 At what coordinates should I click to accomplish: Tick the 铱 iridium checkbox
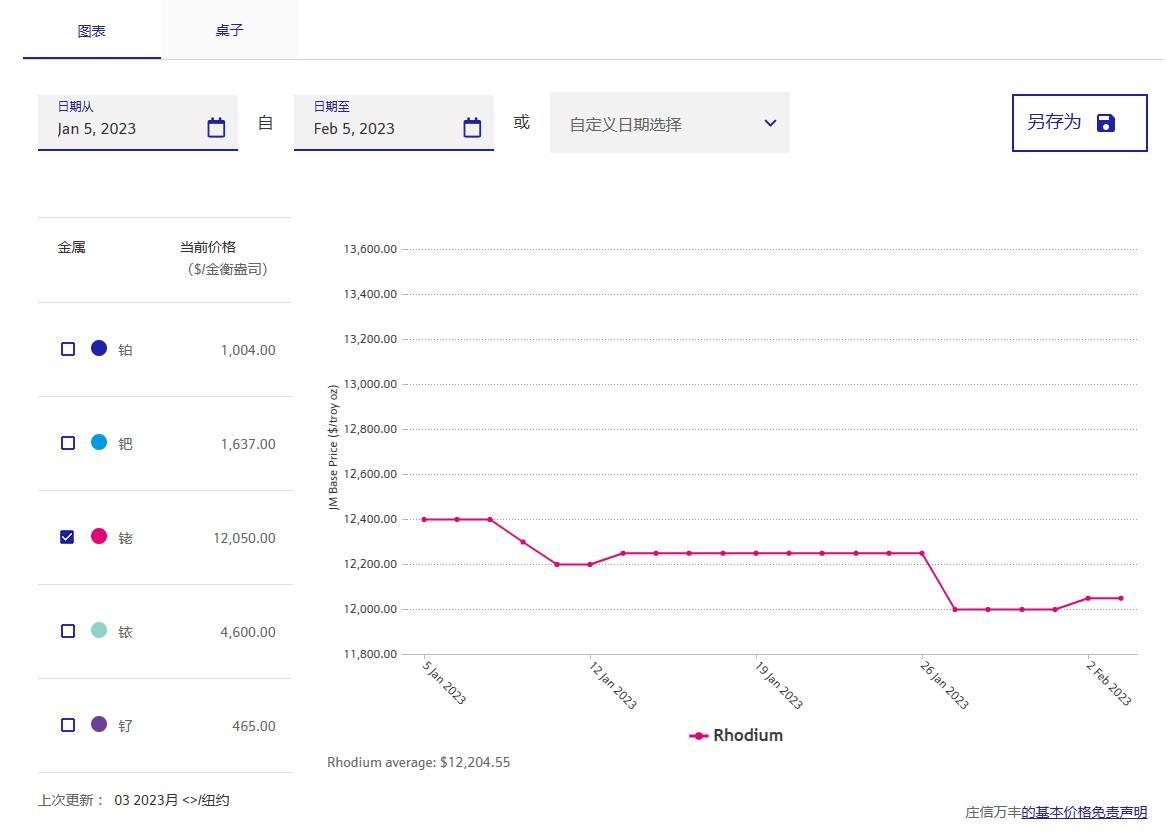(68, 631)
